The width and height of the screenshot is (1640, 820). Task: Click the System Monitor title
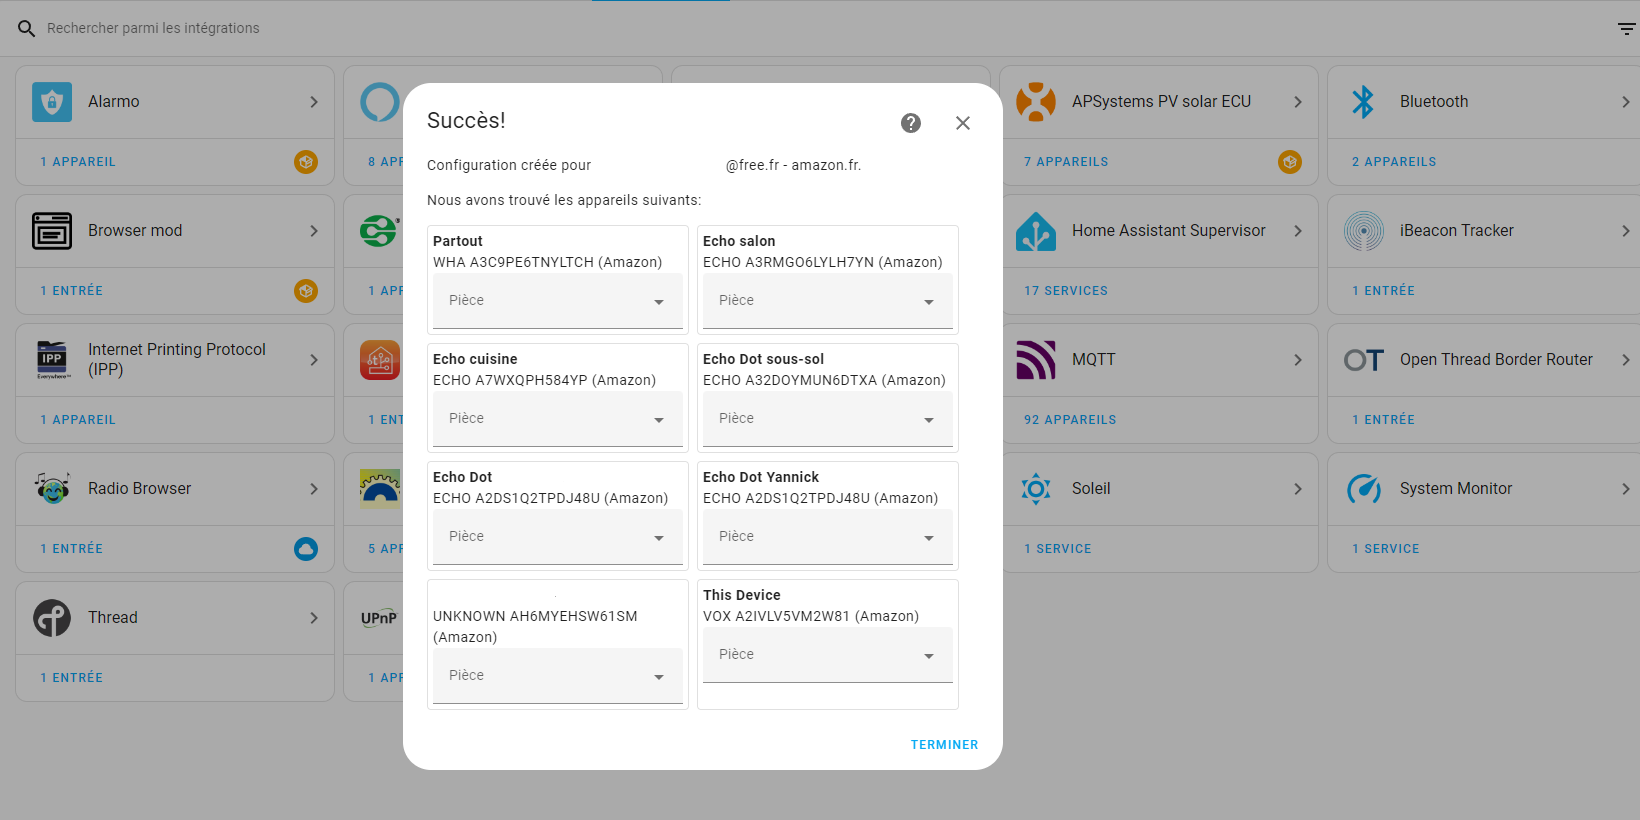point(1456,489)
